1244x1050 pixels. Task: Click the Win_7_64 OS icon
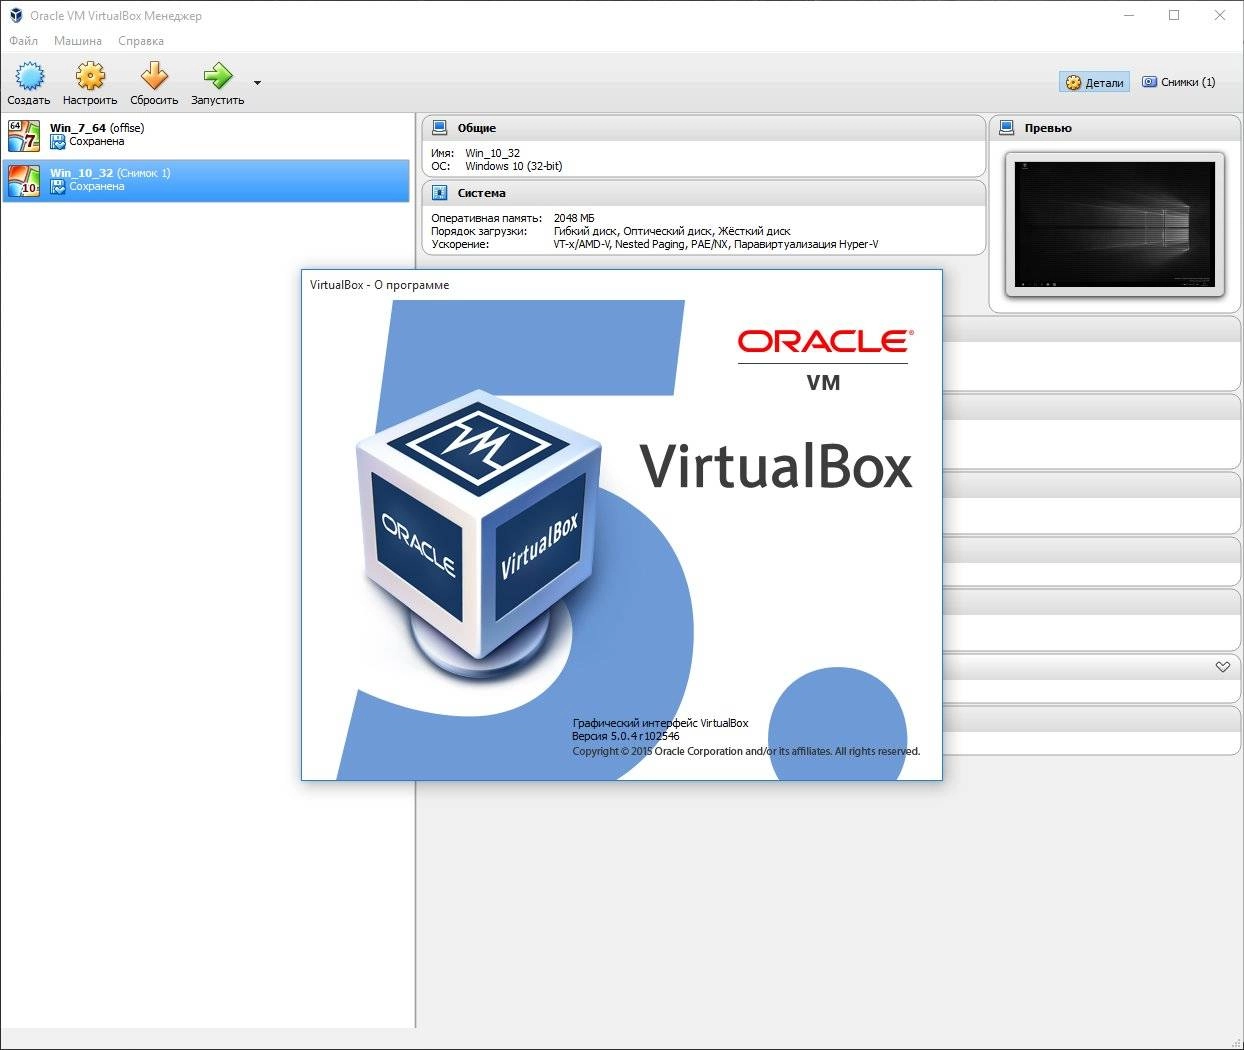[24, 135]
